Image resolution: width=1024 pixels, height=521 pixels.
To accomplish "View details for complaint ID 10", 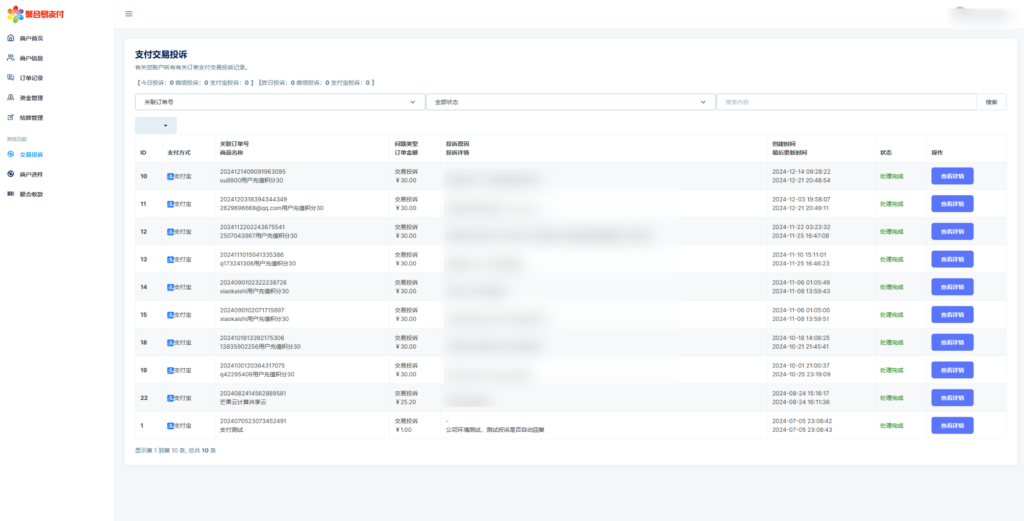I will click(x=951, y=176).
